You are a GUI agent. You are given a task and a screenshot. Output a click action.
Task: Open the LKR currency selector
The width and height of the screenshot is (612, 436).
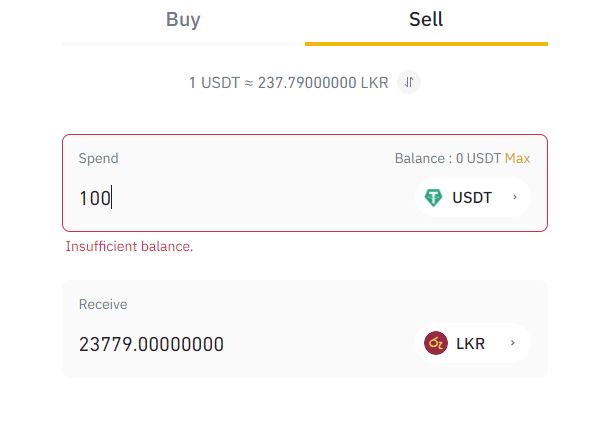472,343
